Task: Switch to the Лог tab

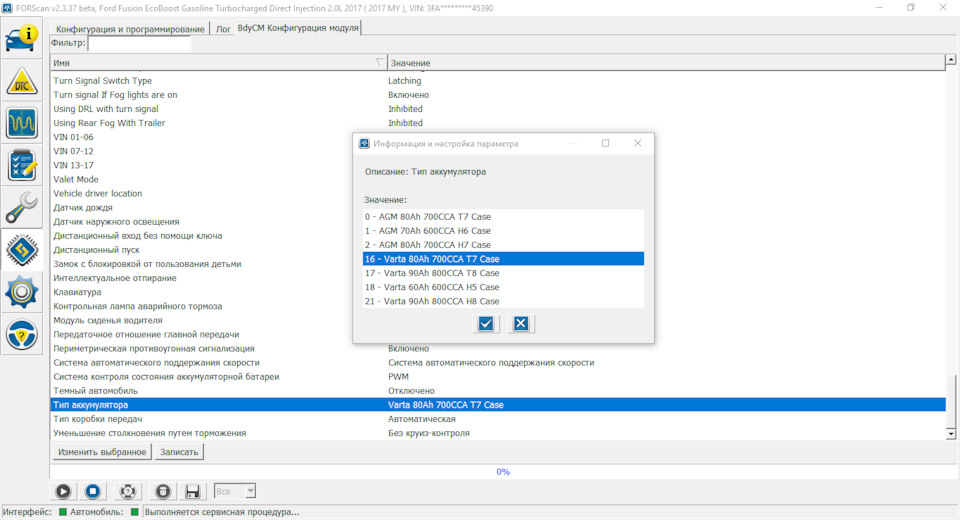Action: tap(223, 29)
